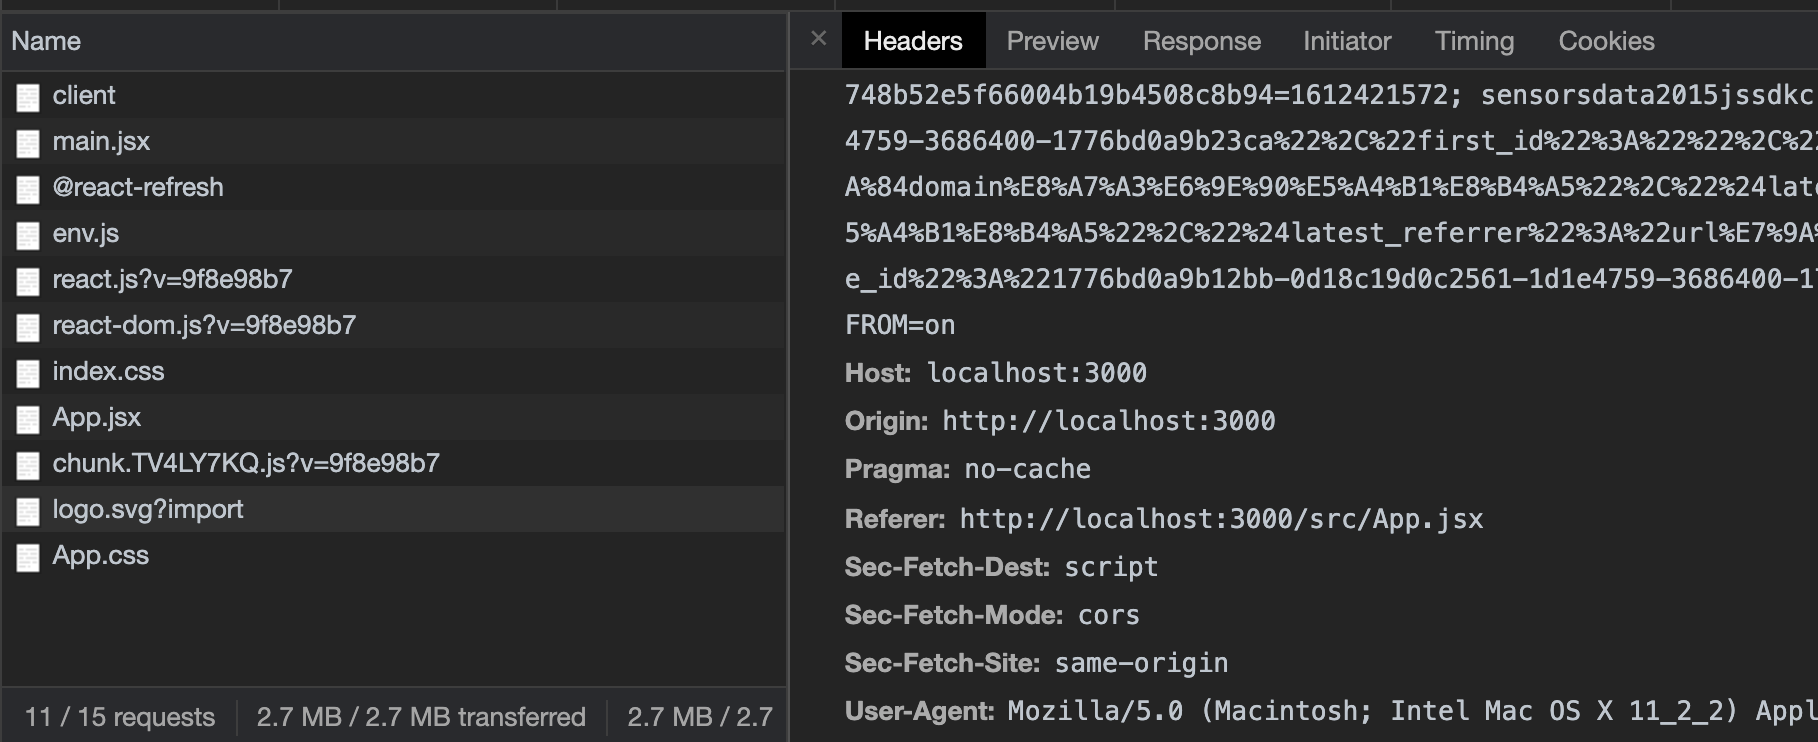Open the Preview tab
This screenshot has height=742, width=1818.
[1052, 41]
